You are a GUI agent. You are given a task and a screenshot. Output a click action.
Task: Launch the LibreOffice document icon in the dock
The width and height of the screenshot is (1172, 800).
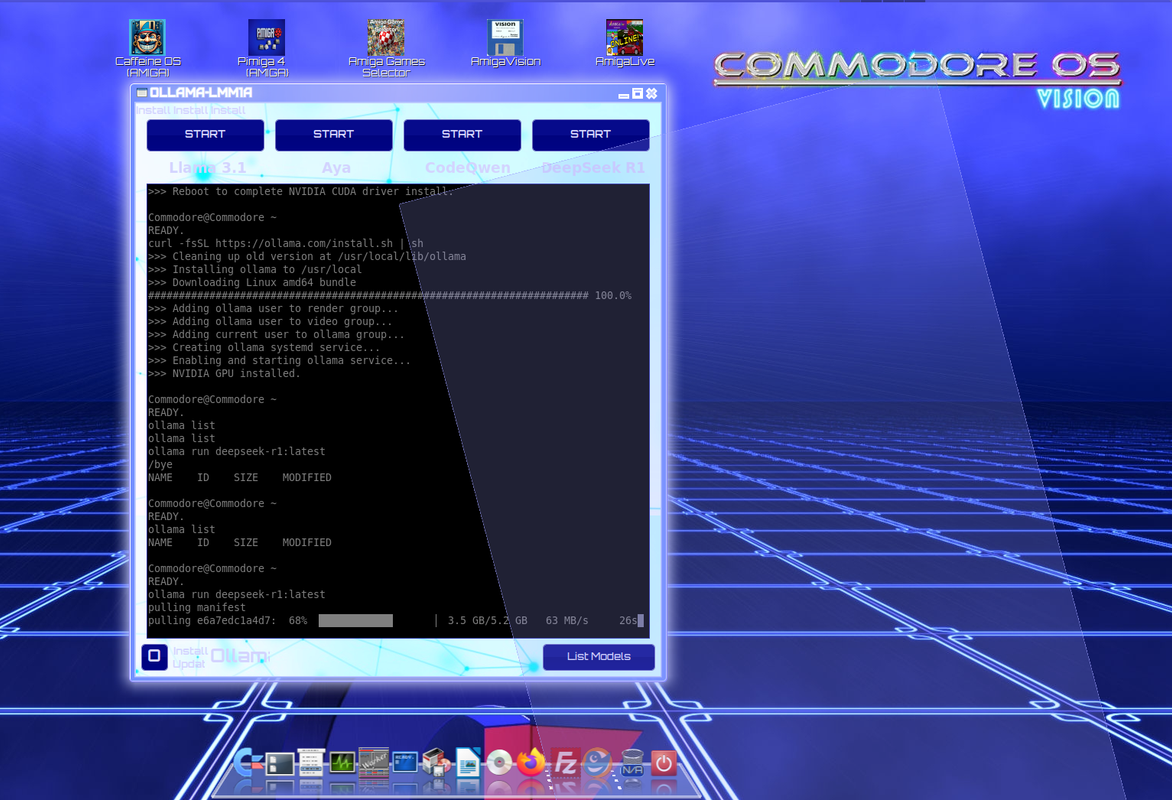point(468,763)
